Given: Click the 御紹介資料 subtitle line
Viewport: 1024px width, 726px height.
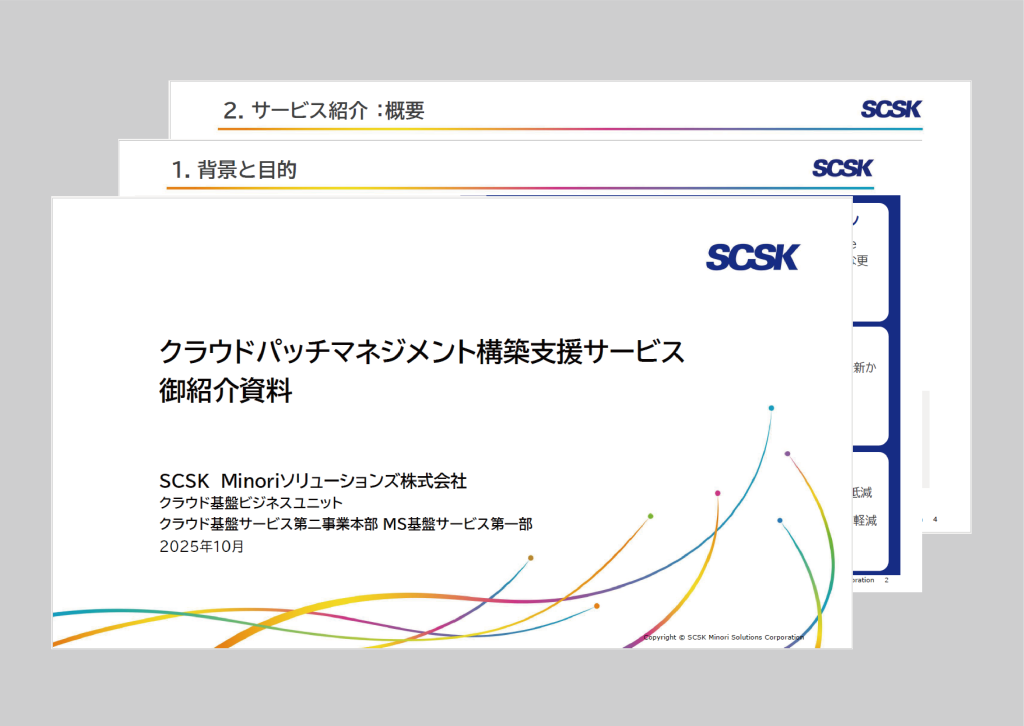Looking at the screenshot, I should pos(225,390).
